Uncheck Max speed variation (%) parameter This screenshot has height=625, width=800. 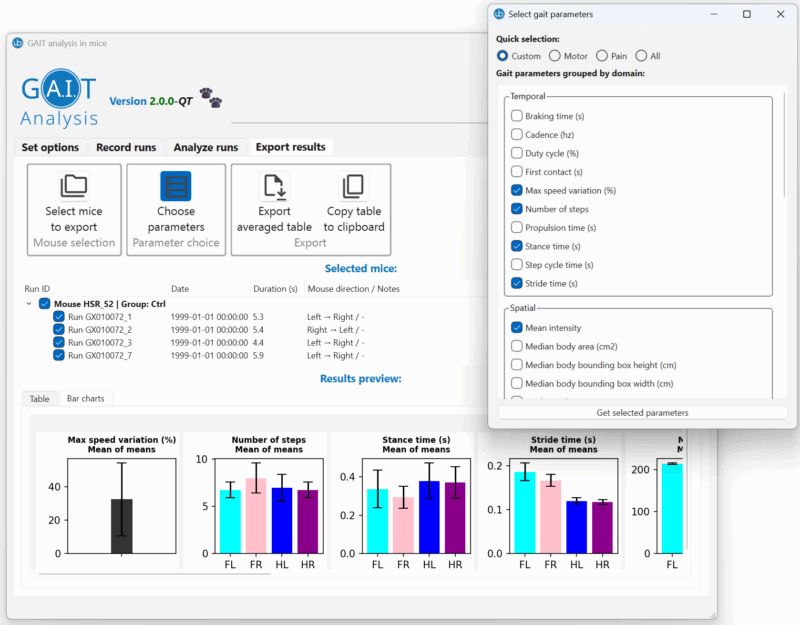(517, 190)
